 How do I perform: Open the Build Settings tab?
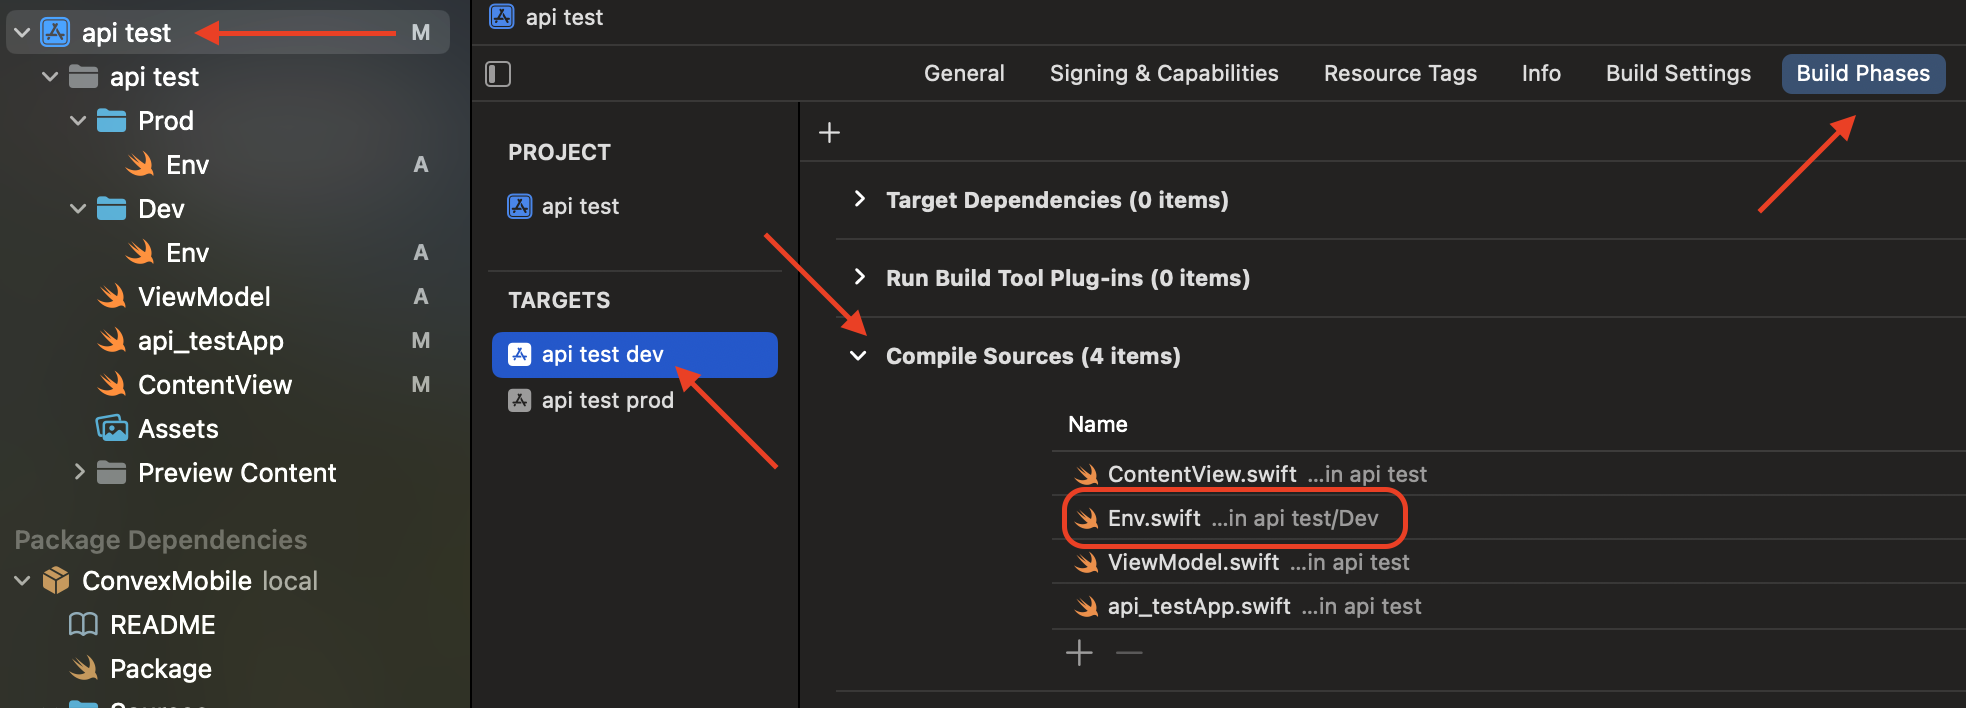(x=1678, y=74)
